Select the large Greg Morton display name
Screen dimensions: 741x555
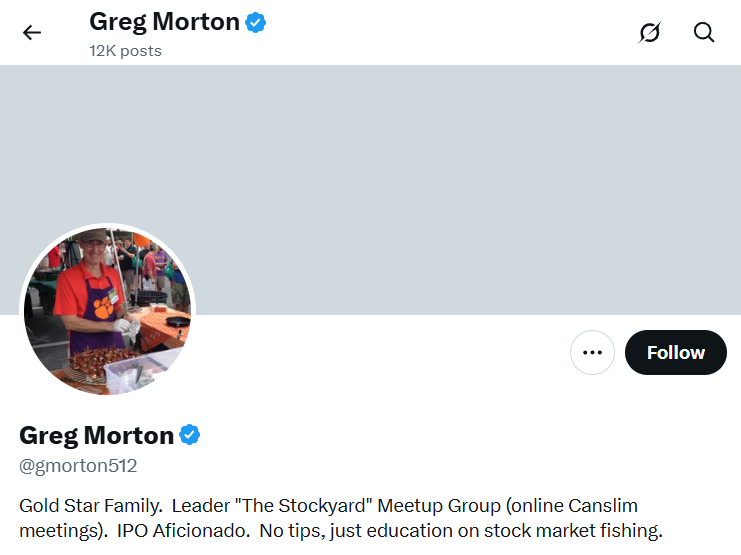click(x=96, y=435)
